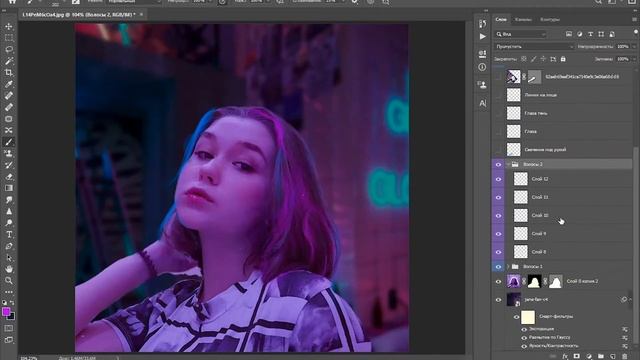Create a new layer group icon
Image resolution: width=640 pixels, height=360 pixels.
pyautogui.click(x=600, y=356)
